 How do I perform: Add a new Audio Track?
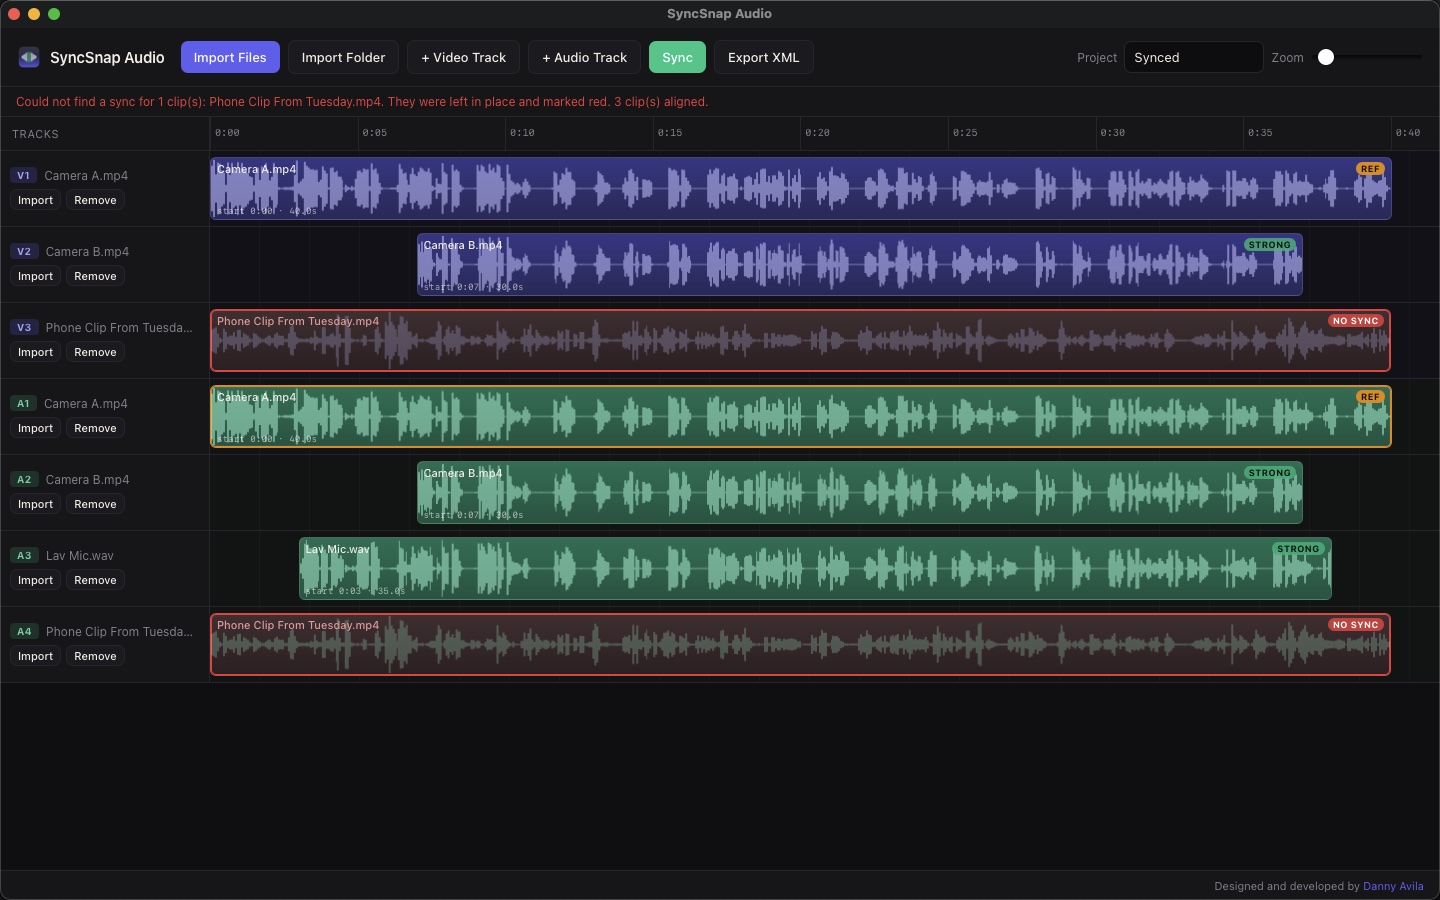584,58
